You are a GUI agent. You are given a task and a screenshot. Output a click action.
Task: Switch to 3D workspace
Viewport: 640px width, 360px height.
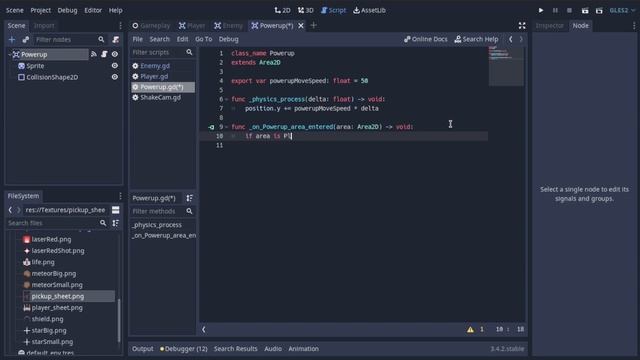pos(306,10)
